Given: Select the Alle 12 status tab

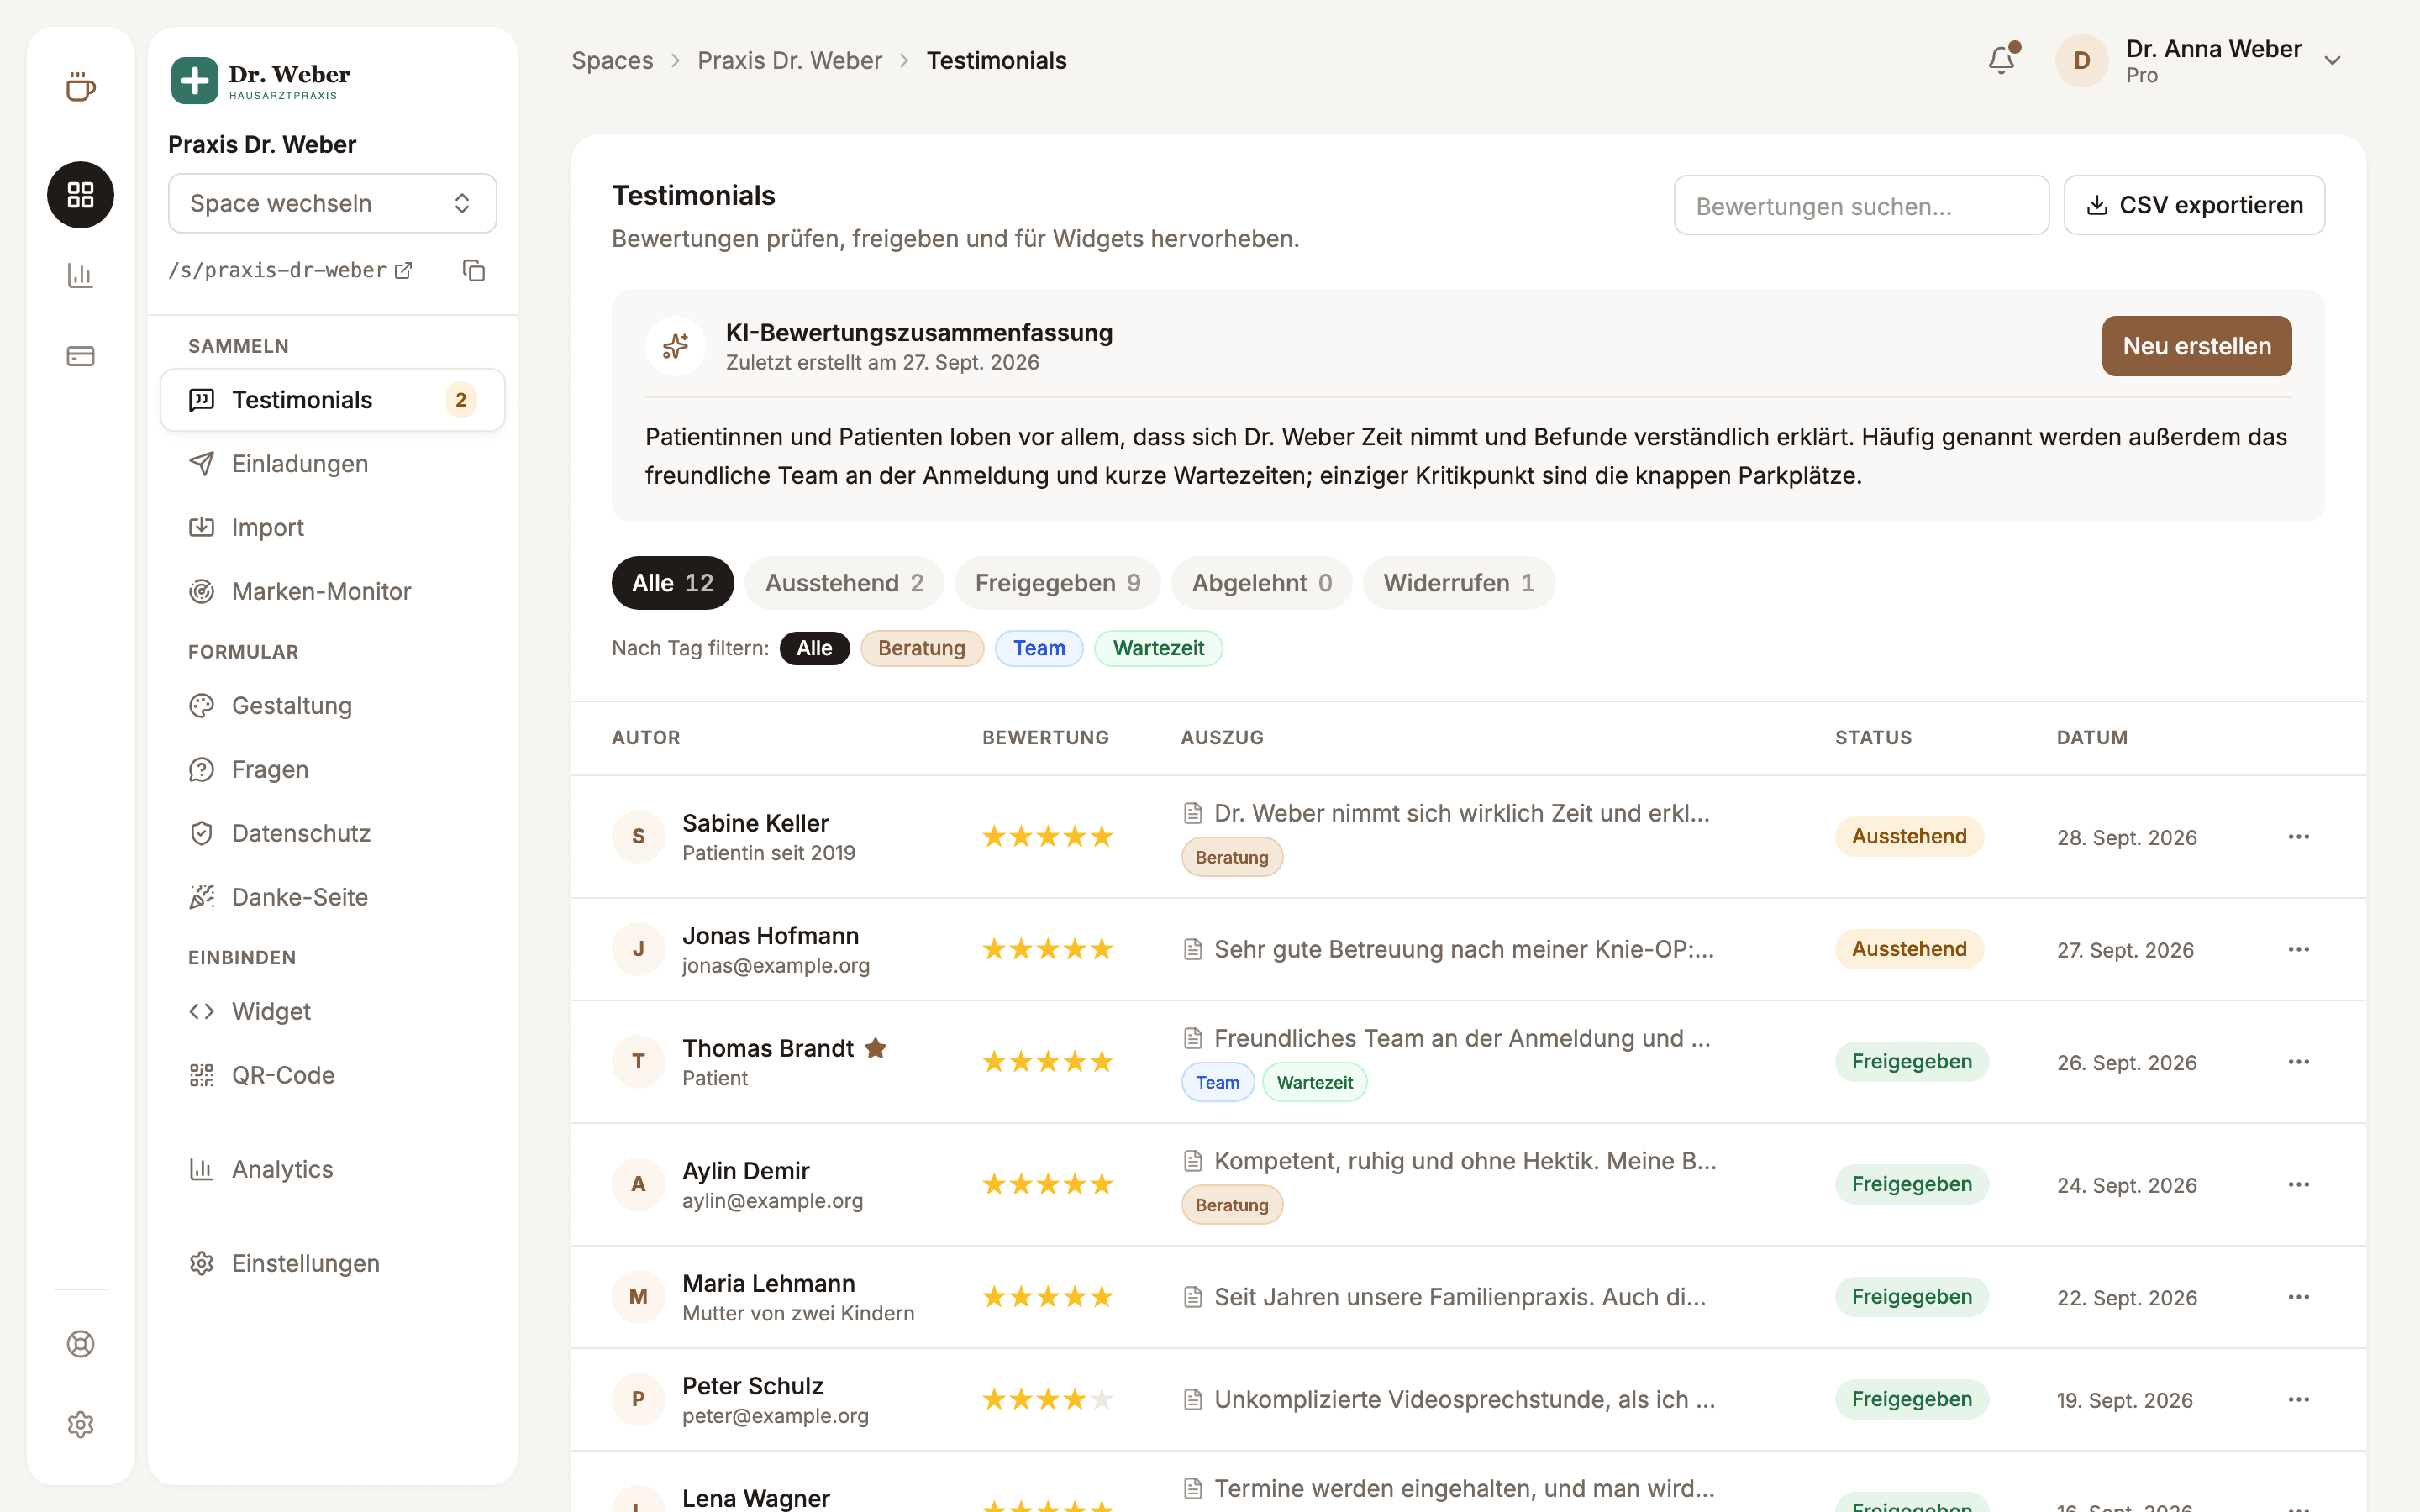Looking at the screenshot, I should tap(672, 583).
